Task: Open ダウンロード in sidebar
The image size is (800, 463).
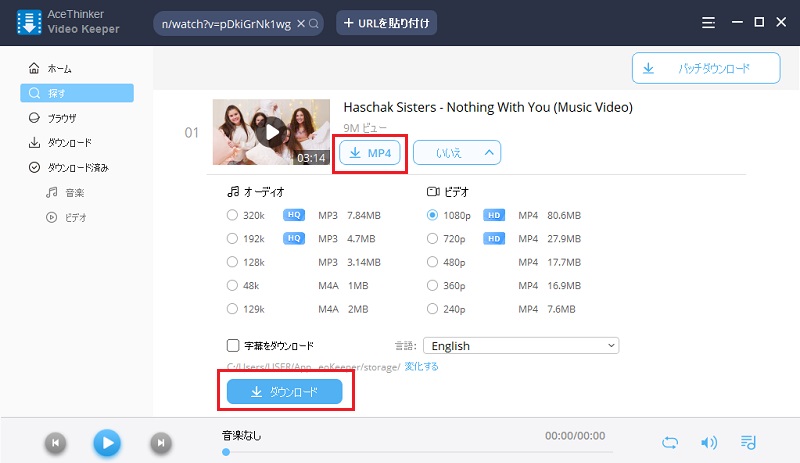Action: (77, 142)
